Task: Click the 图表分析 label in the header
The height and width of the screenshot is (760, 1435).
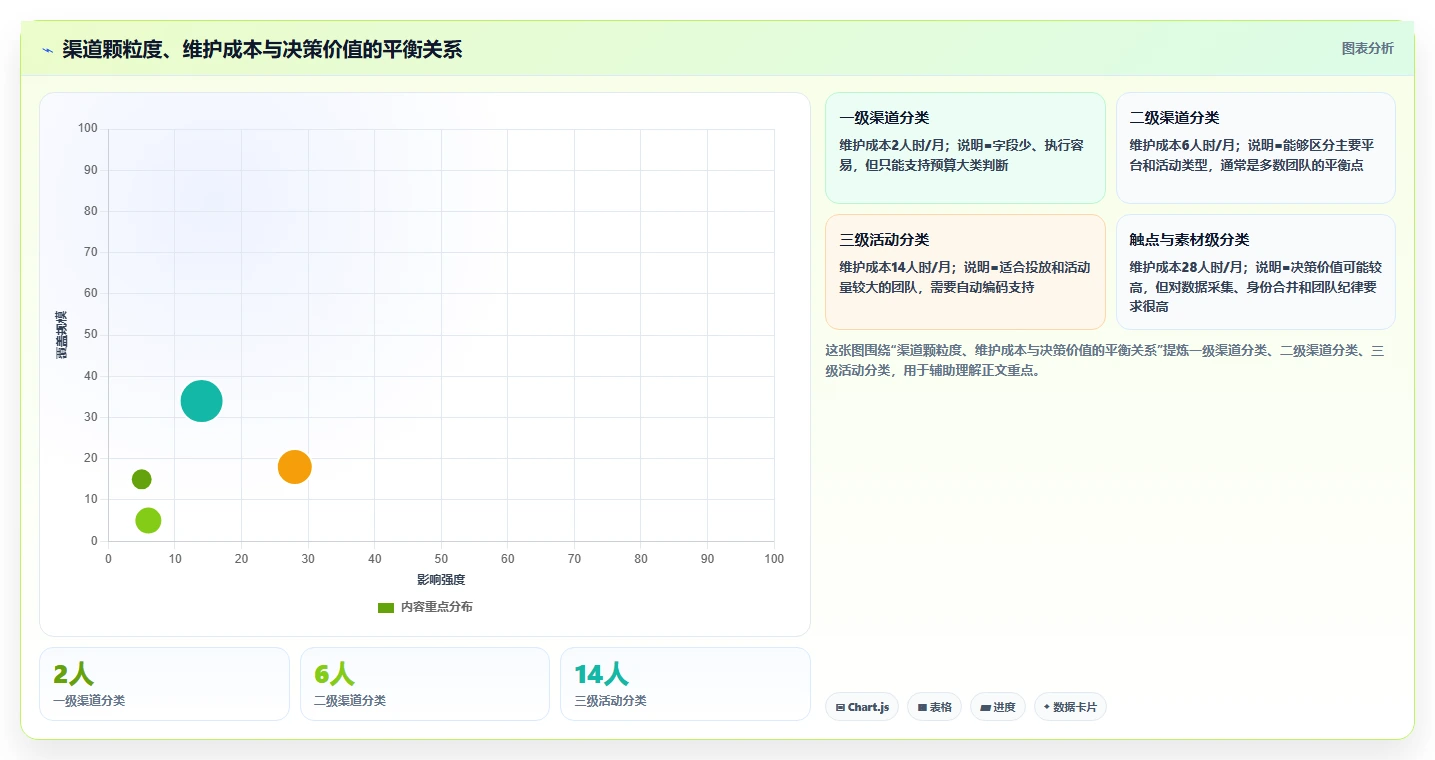Action: click(1367, 48)
